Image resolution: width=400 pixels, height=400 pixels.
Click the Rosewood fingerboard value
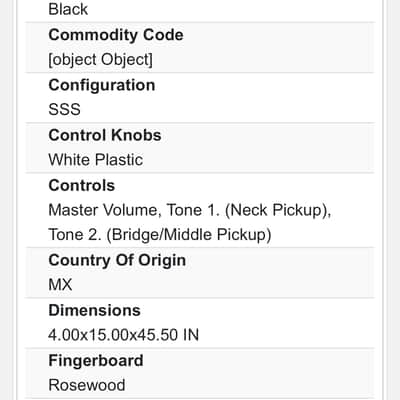[x=87, y=385]
